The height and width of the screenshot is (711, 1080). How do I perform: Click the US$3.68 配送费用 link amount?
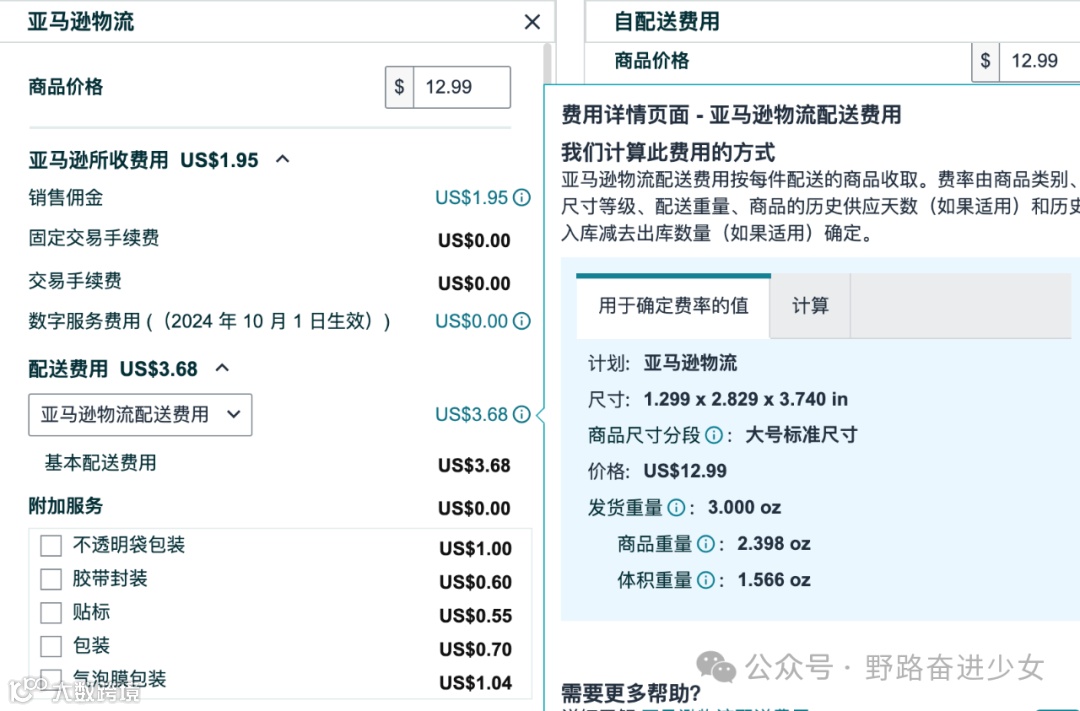point(471,414)
